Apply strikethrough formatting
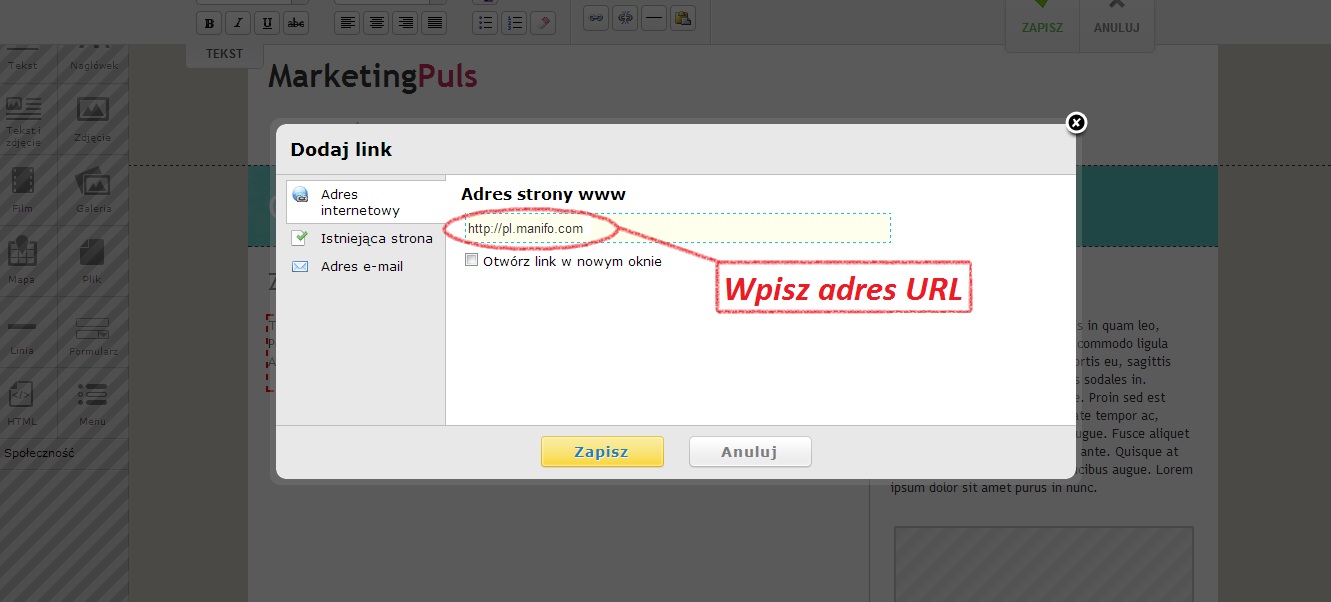The image size is (1331, 602). (296, 23)
